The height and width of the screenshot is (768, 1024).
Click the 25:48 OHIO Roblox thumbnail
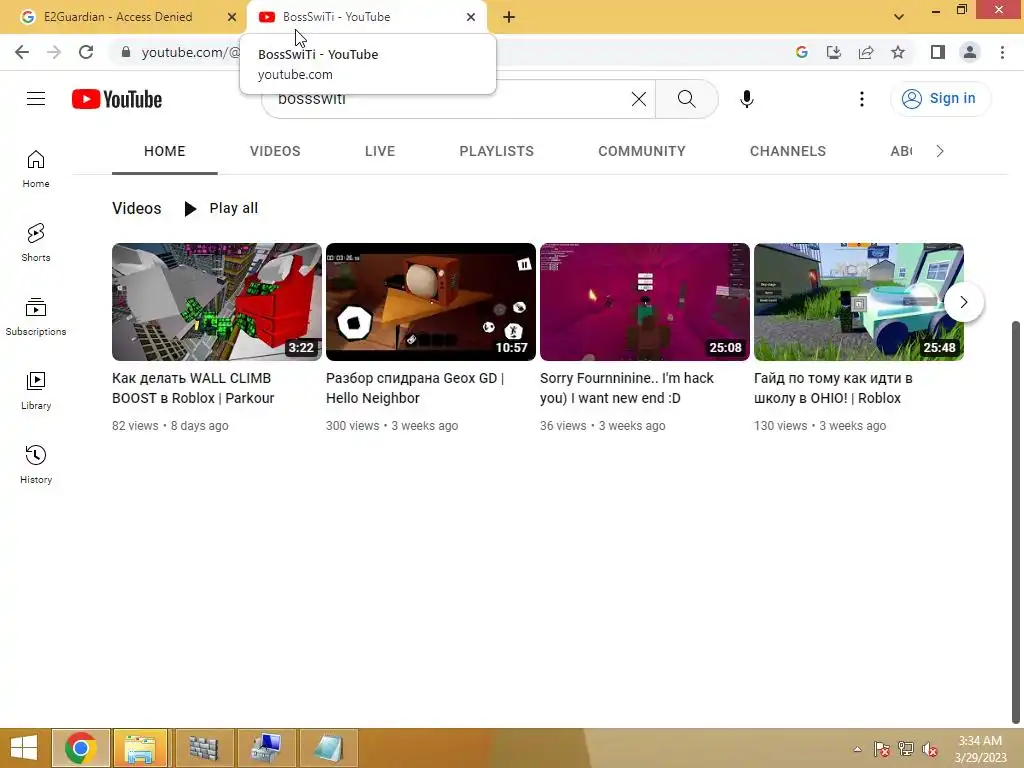pyautogui.click(x=859, y=302)
